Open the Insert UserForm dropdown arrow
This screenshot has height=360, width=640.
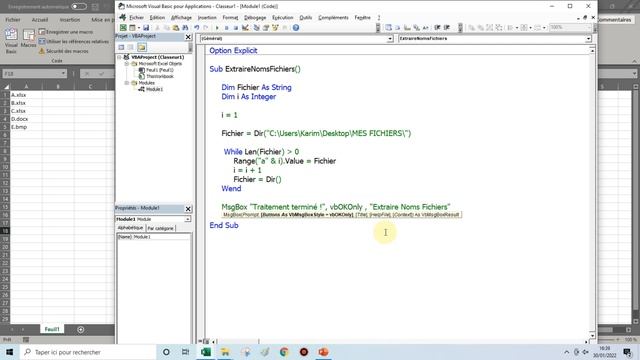(139, 28)
